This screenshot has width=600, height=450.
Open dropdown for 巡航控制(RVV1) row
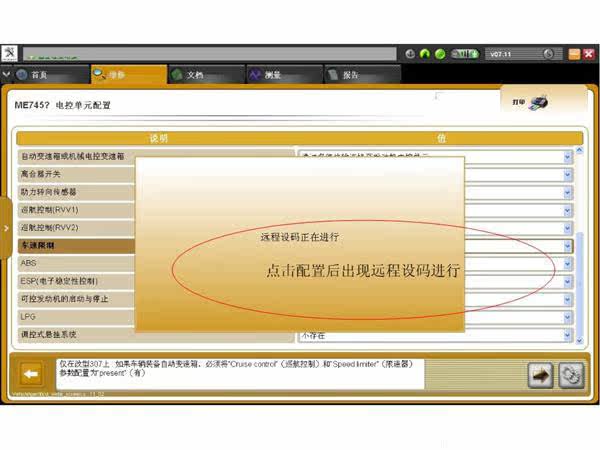tap(567, 210)
